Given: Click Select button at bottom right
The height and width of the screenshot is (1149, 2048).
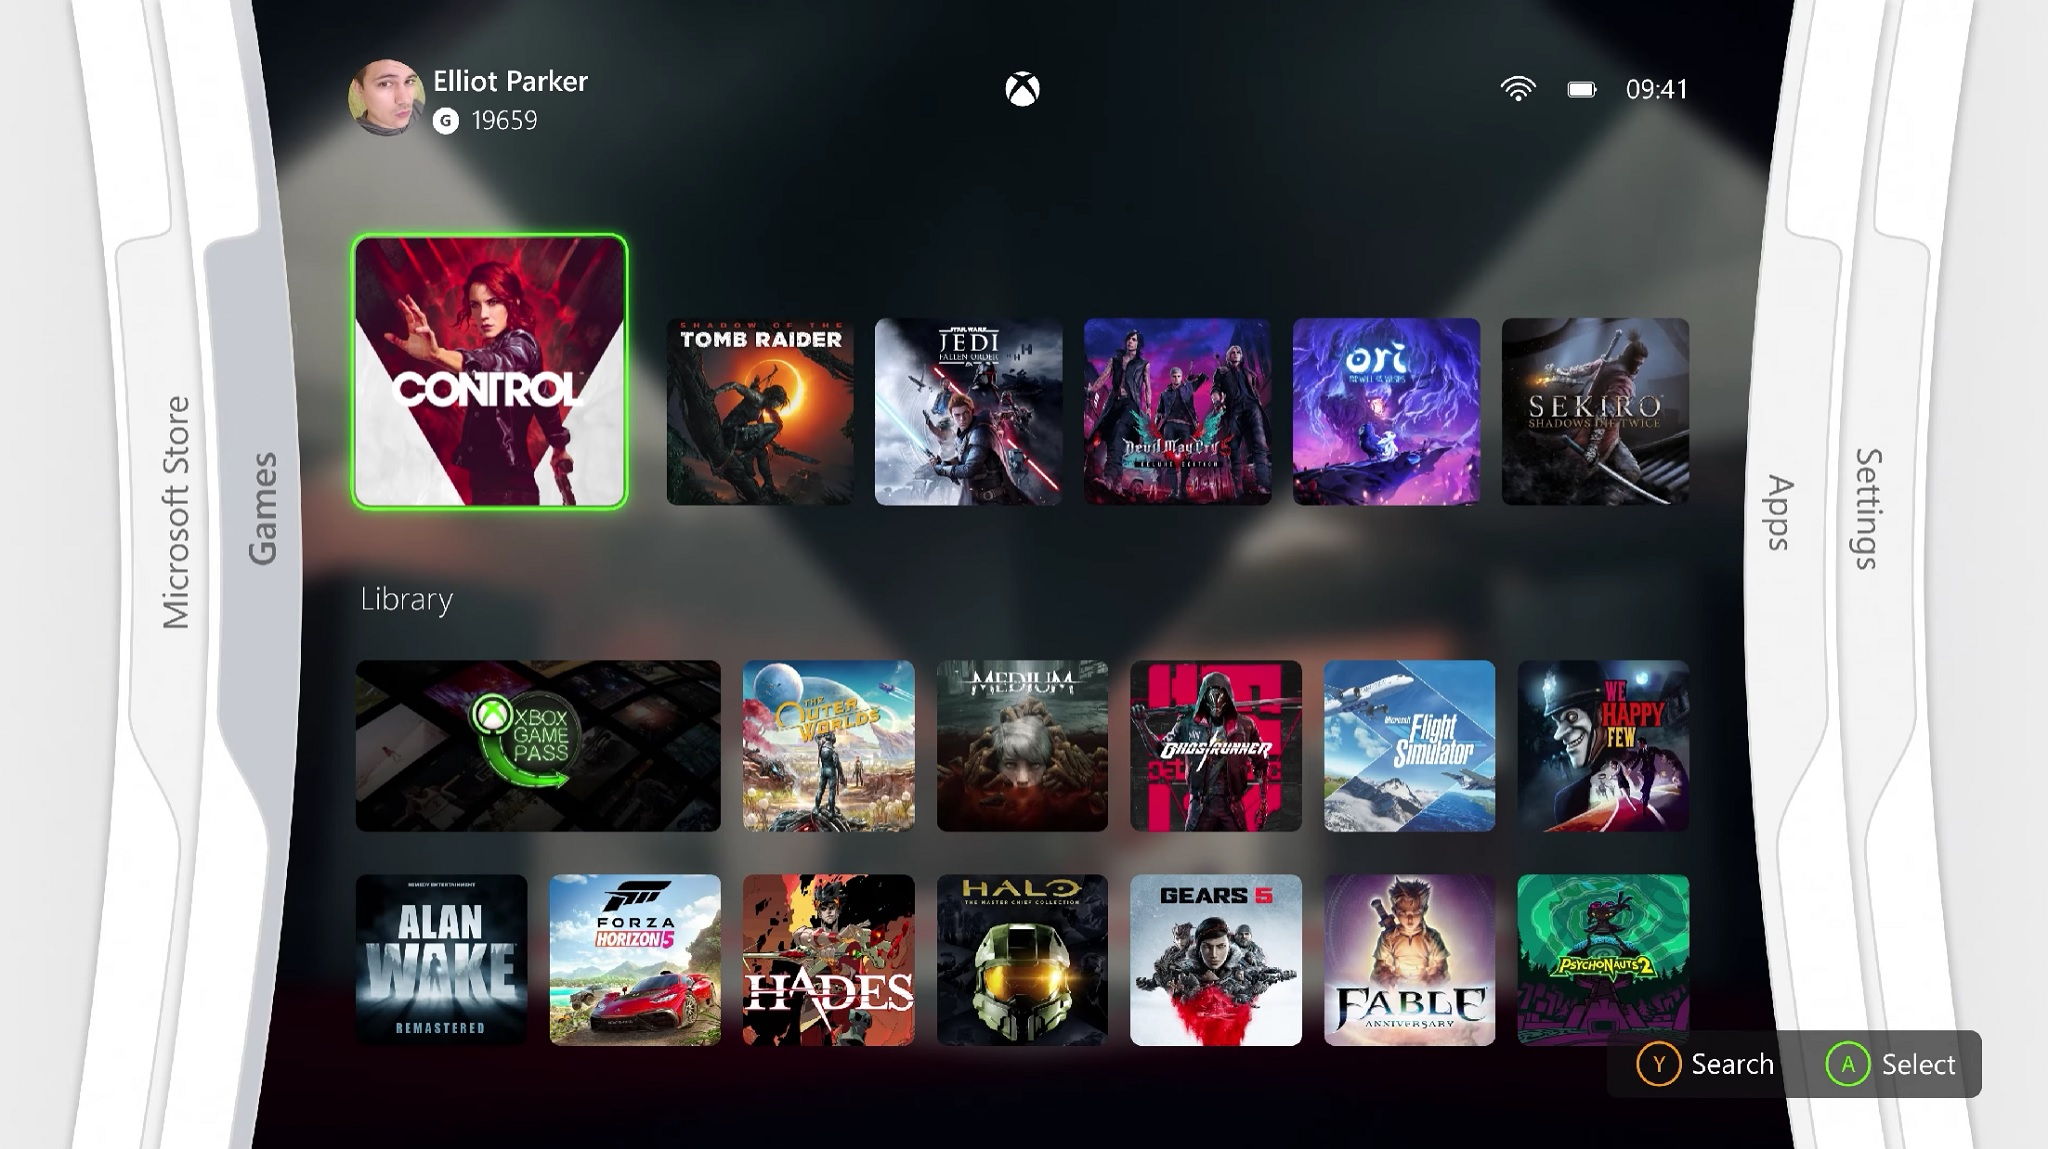Looking at the screenshot, I should [1892, 1063].
